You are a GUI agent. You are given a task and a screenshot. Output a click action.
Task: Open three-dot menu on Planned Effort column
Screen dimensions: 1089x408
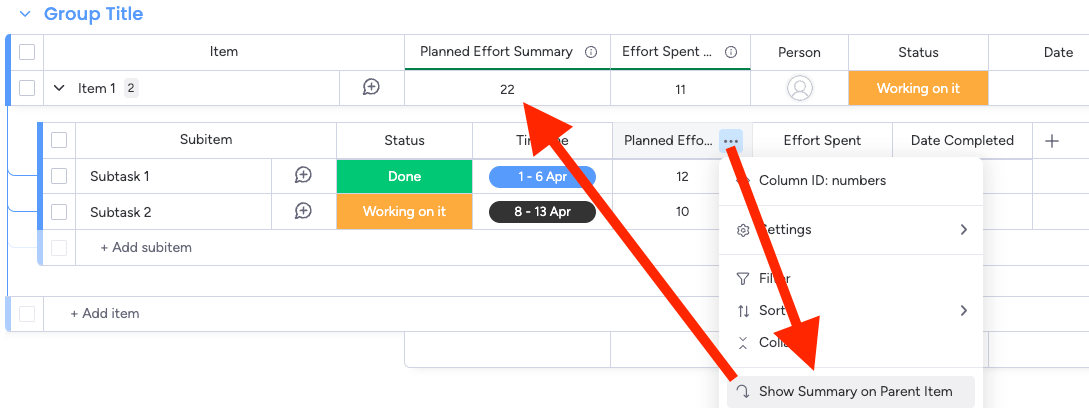[731, 141]
